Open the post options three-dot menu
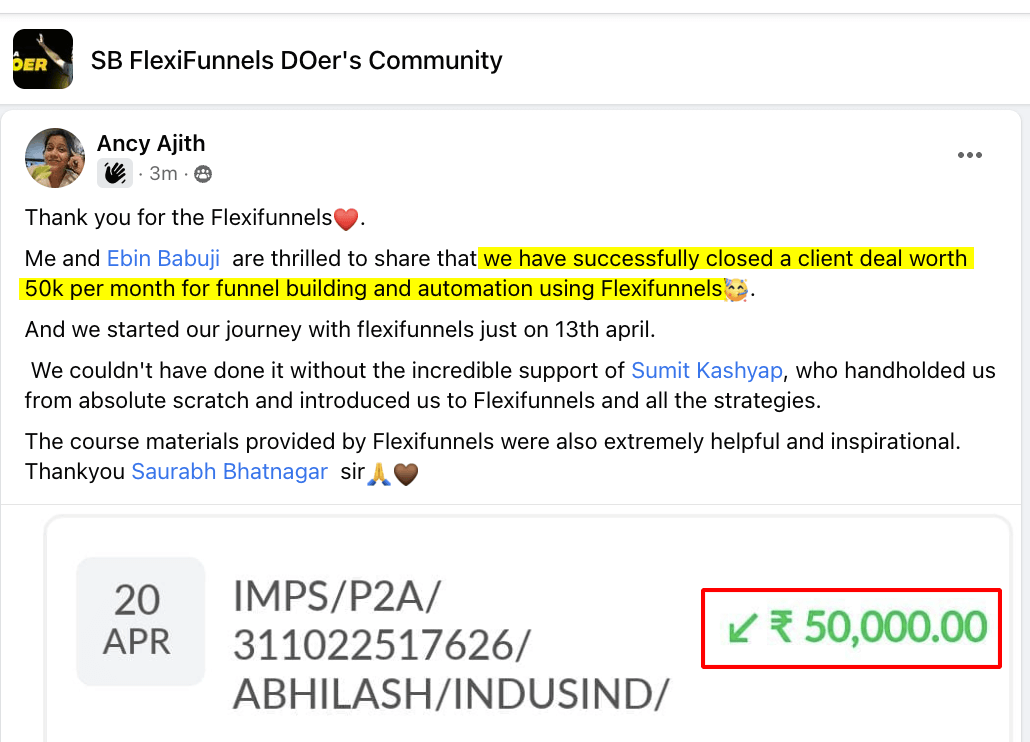The image size is (1030, 742). pos(969,155)
